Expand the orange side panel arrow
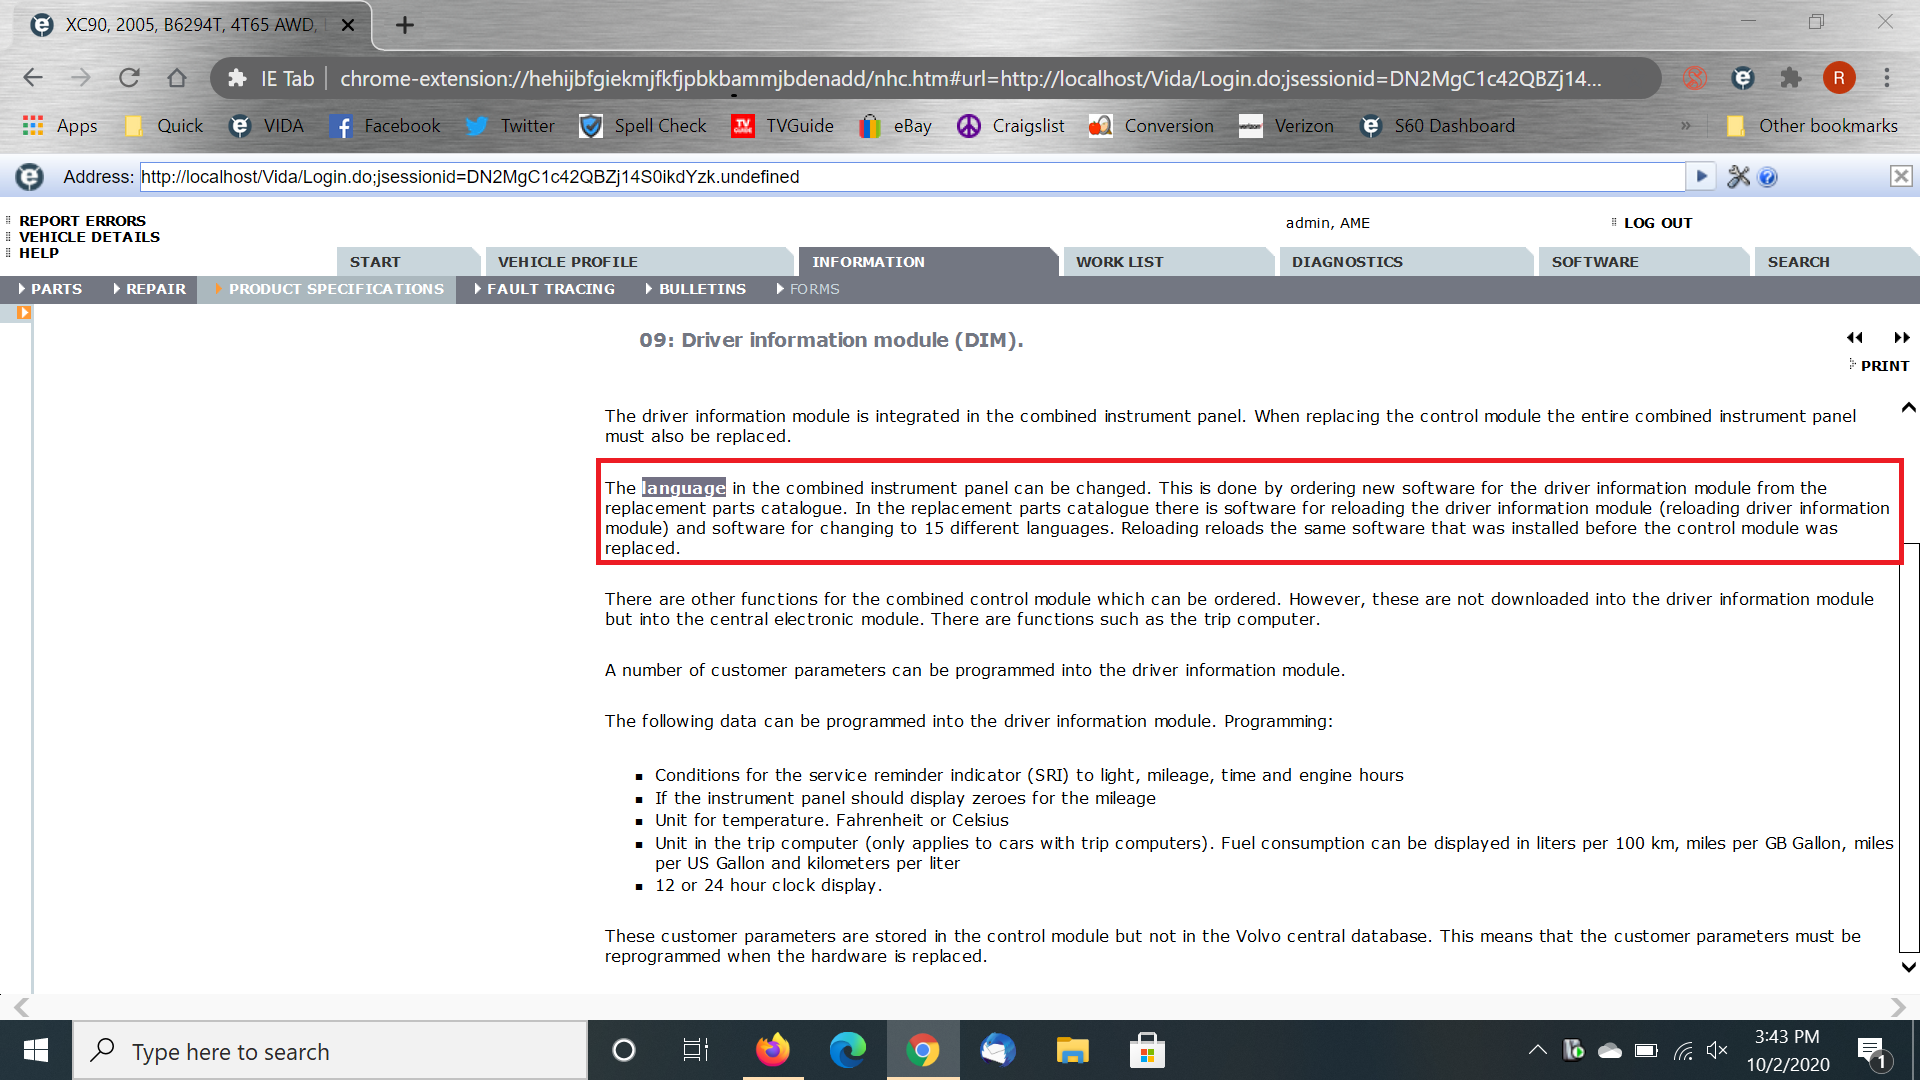1920x1080 pixels. pos(24,313)
